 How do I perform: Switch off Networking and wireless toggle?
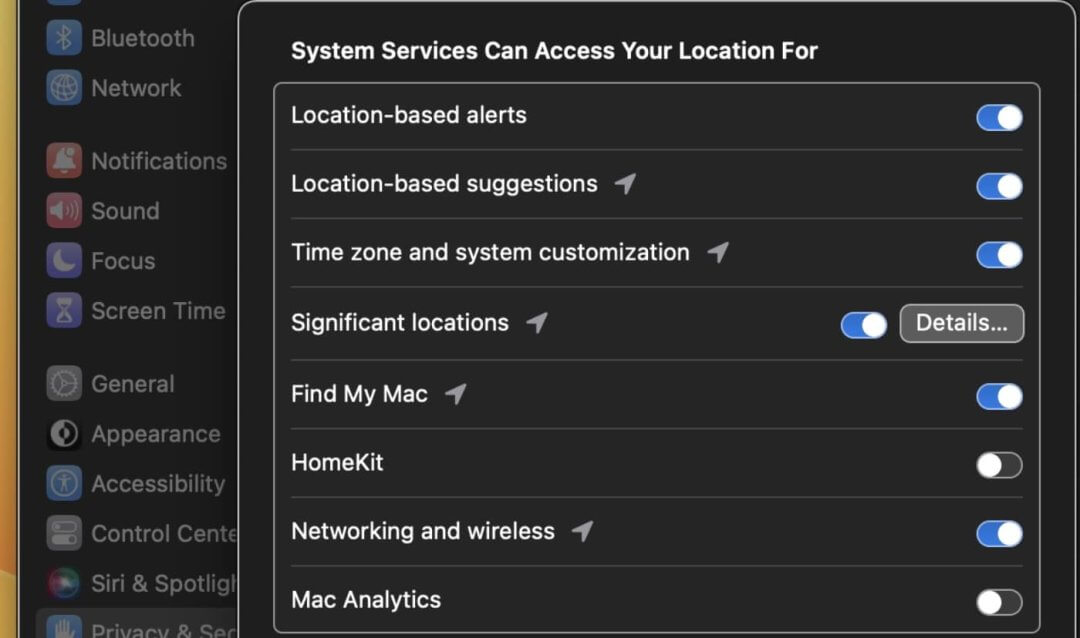[999, 533]
